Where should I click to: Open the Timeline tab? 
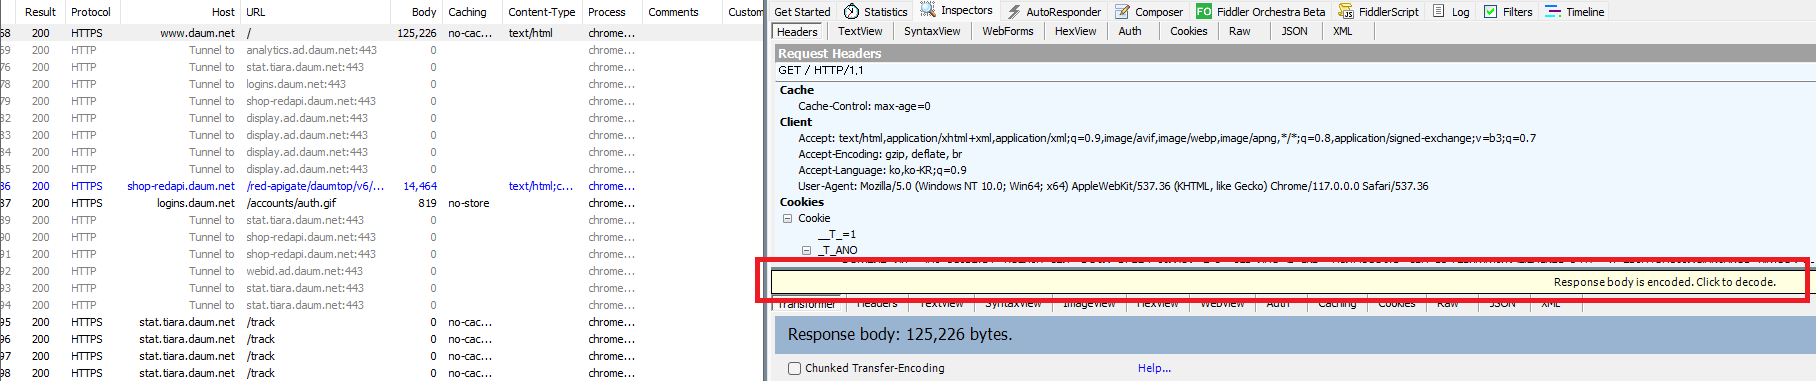[1574, 12]
